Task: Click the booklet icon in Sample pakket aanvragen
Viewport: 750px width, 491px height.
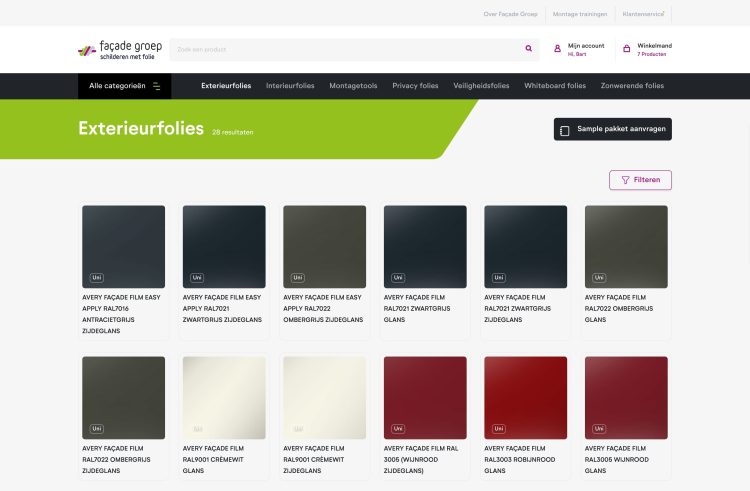Action: pyautogui.click(x=564, y=131)
